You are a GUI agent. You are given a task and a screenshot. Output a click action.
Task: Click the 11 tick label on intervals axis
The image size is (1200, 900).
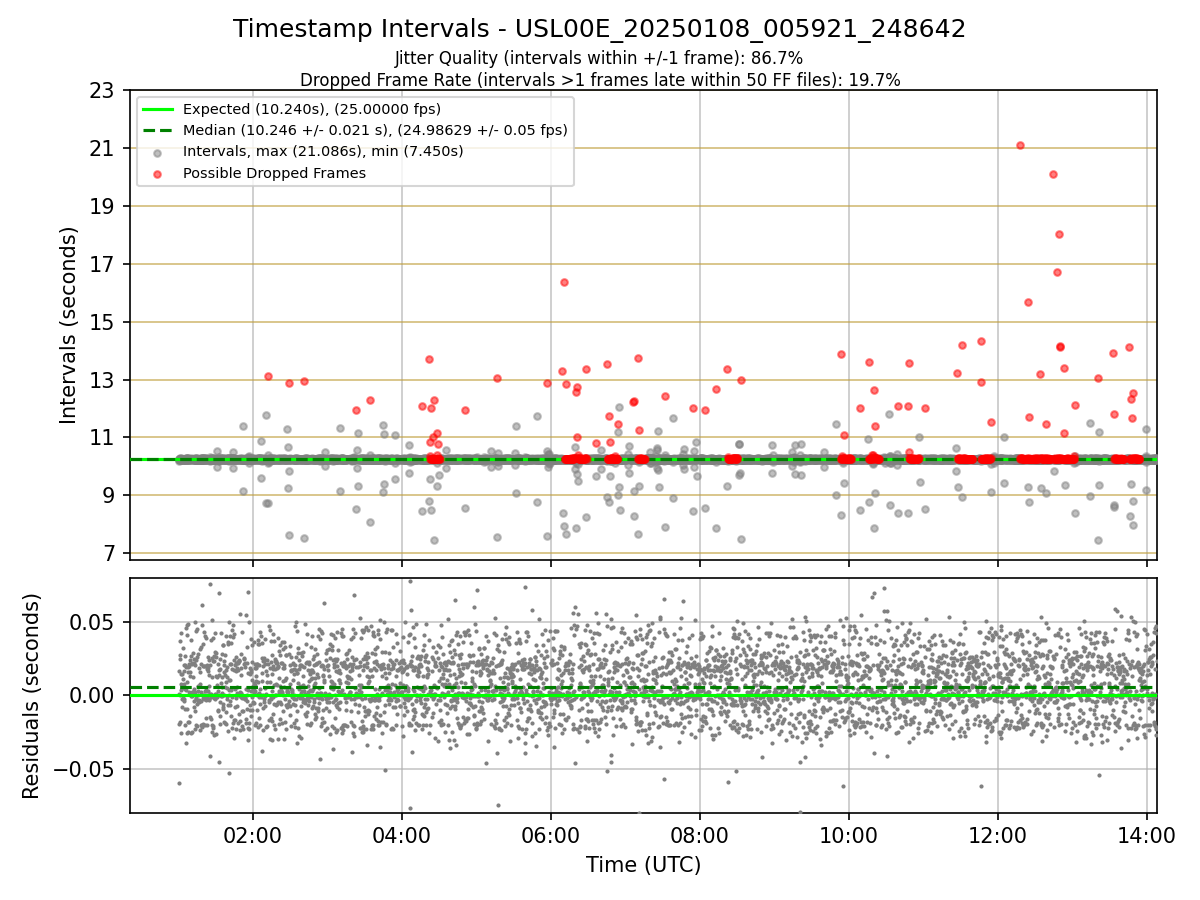(104, 438)
